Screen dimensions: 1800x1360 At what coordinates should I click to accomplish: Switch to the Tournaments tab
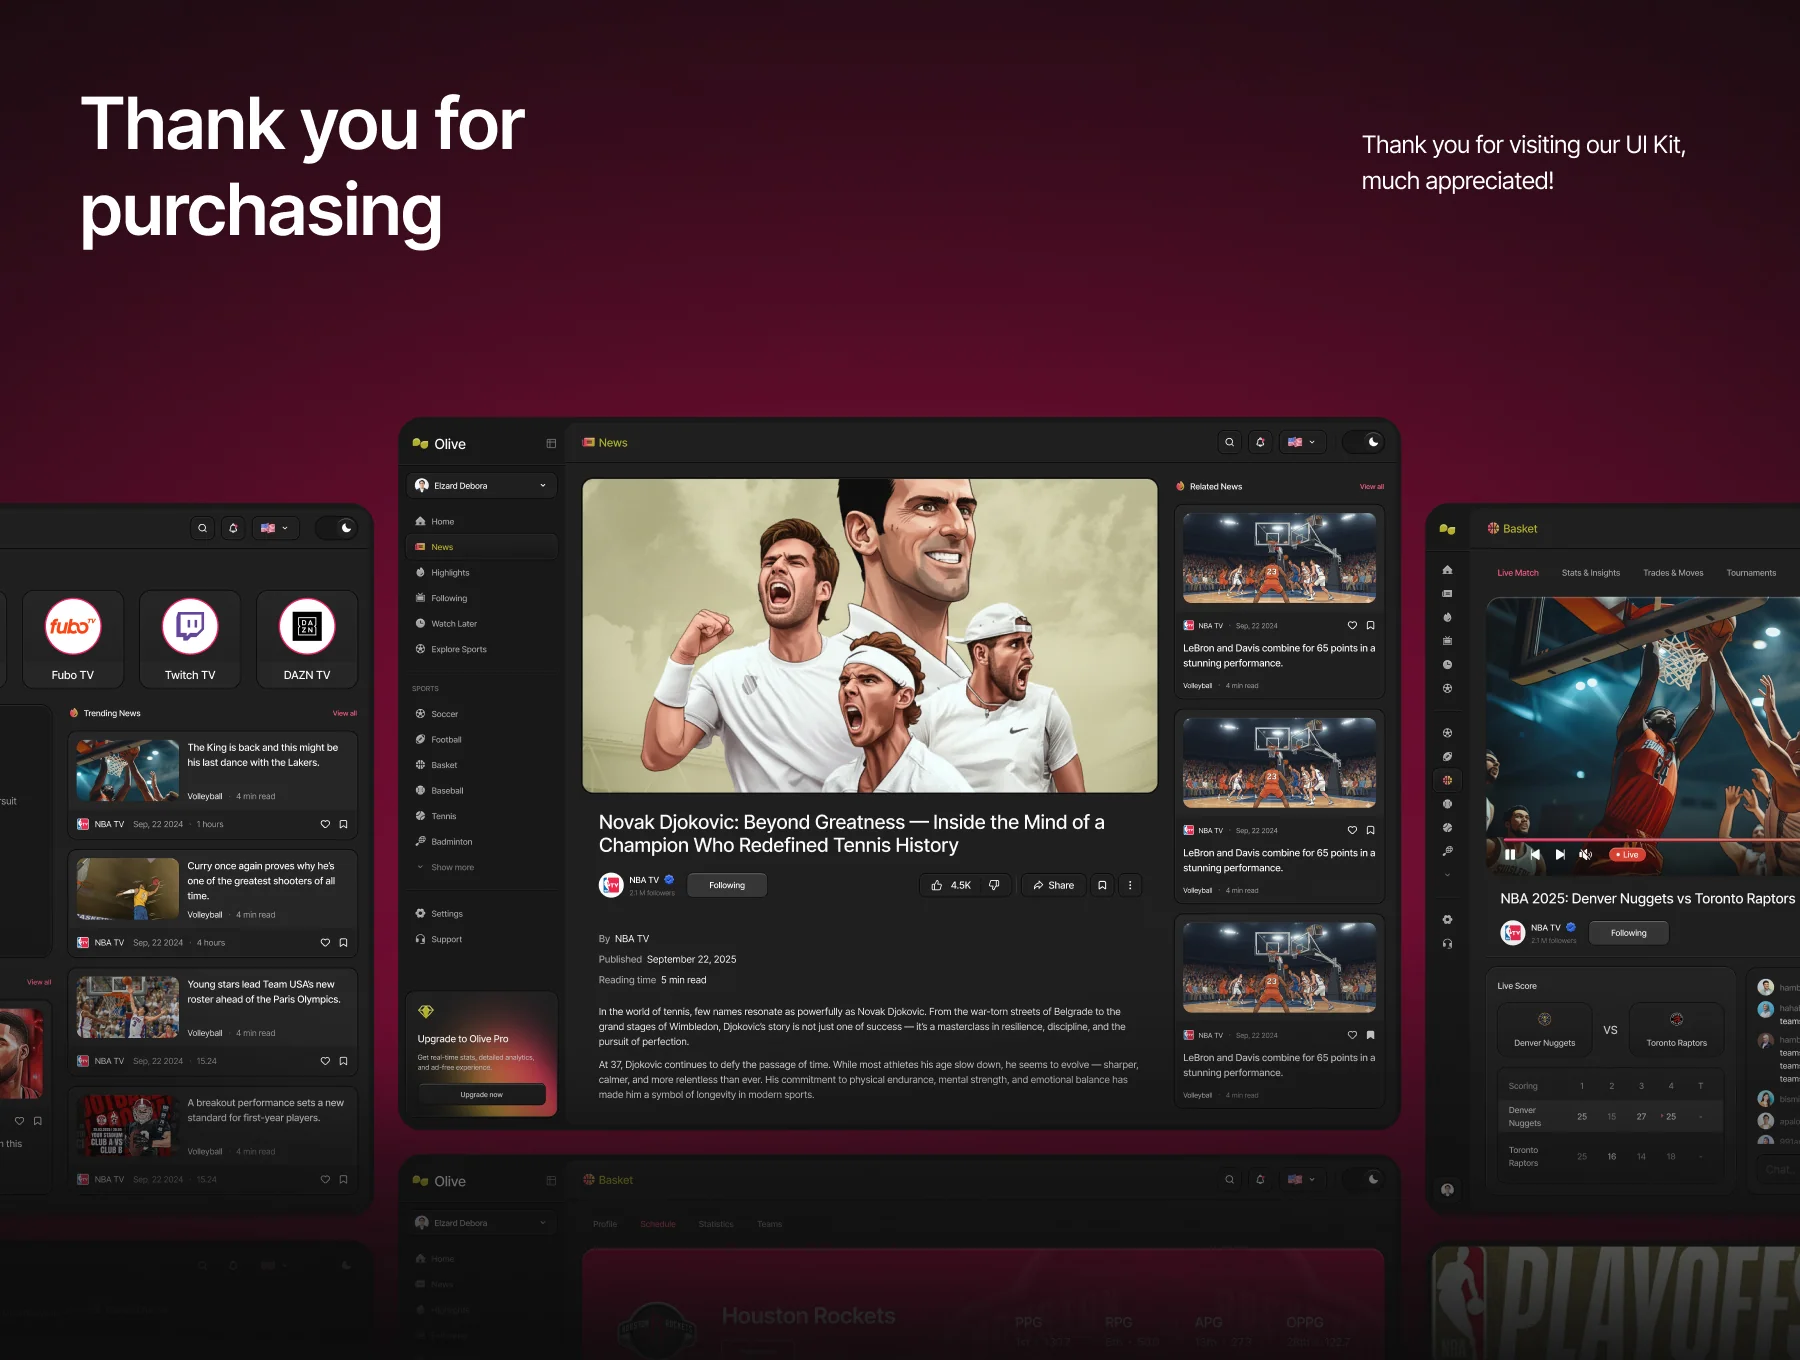tap(1751, 573)
